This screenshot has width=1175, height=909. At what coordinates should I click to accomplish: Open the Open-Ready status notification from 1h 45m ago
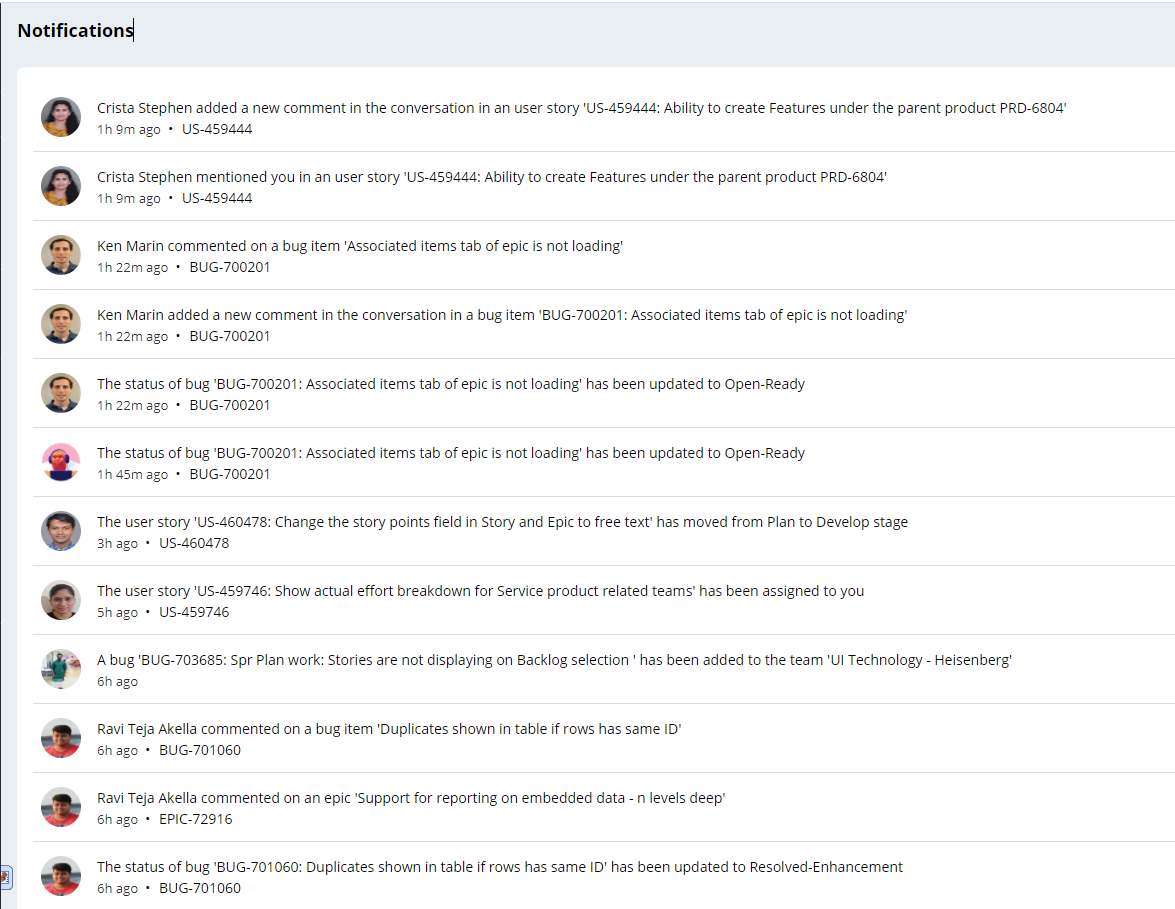pyautogui.click(x=450, y=453)
